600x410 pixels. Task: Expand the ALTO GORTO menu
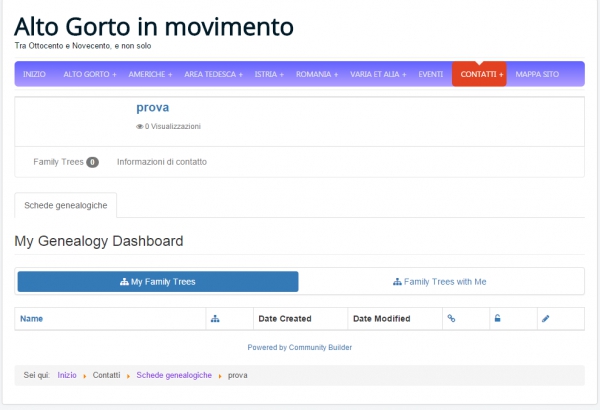coord(90,75)
